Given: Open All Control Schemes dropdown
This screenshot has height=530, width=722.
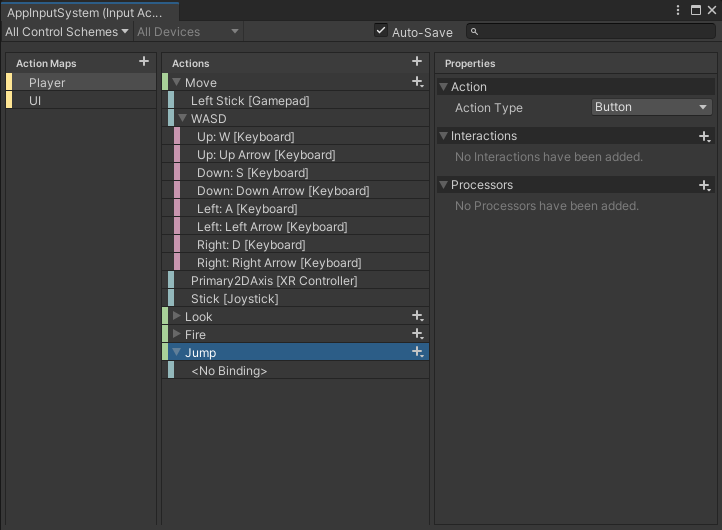Looking at the screenshot, I should pyautogui.click(x=67, y=31).
